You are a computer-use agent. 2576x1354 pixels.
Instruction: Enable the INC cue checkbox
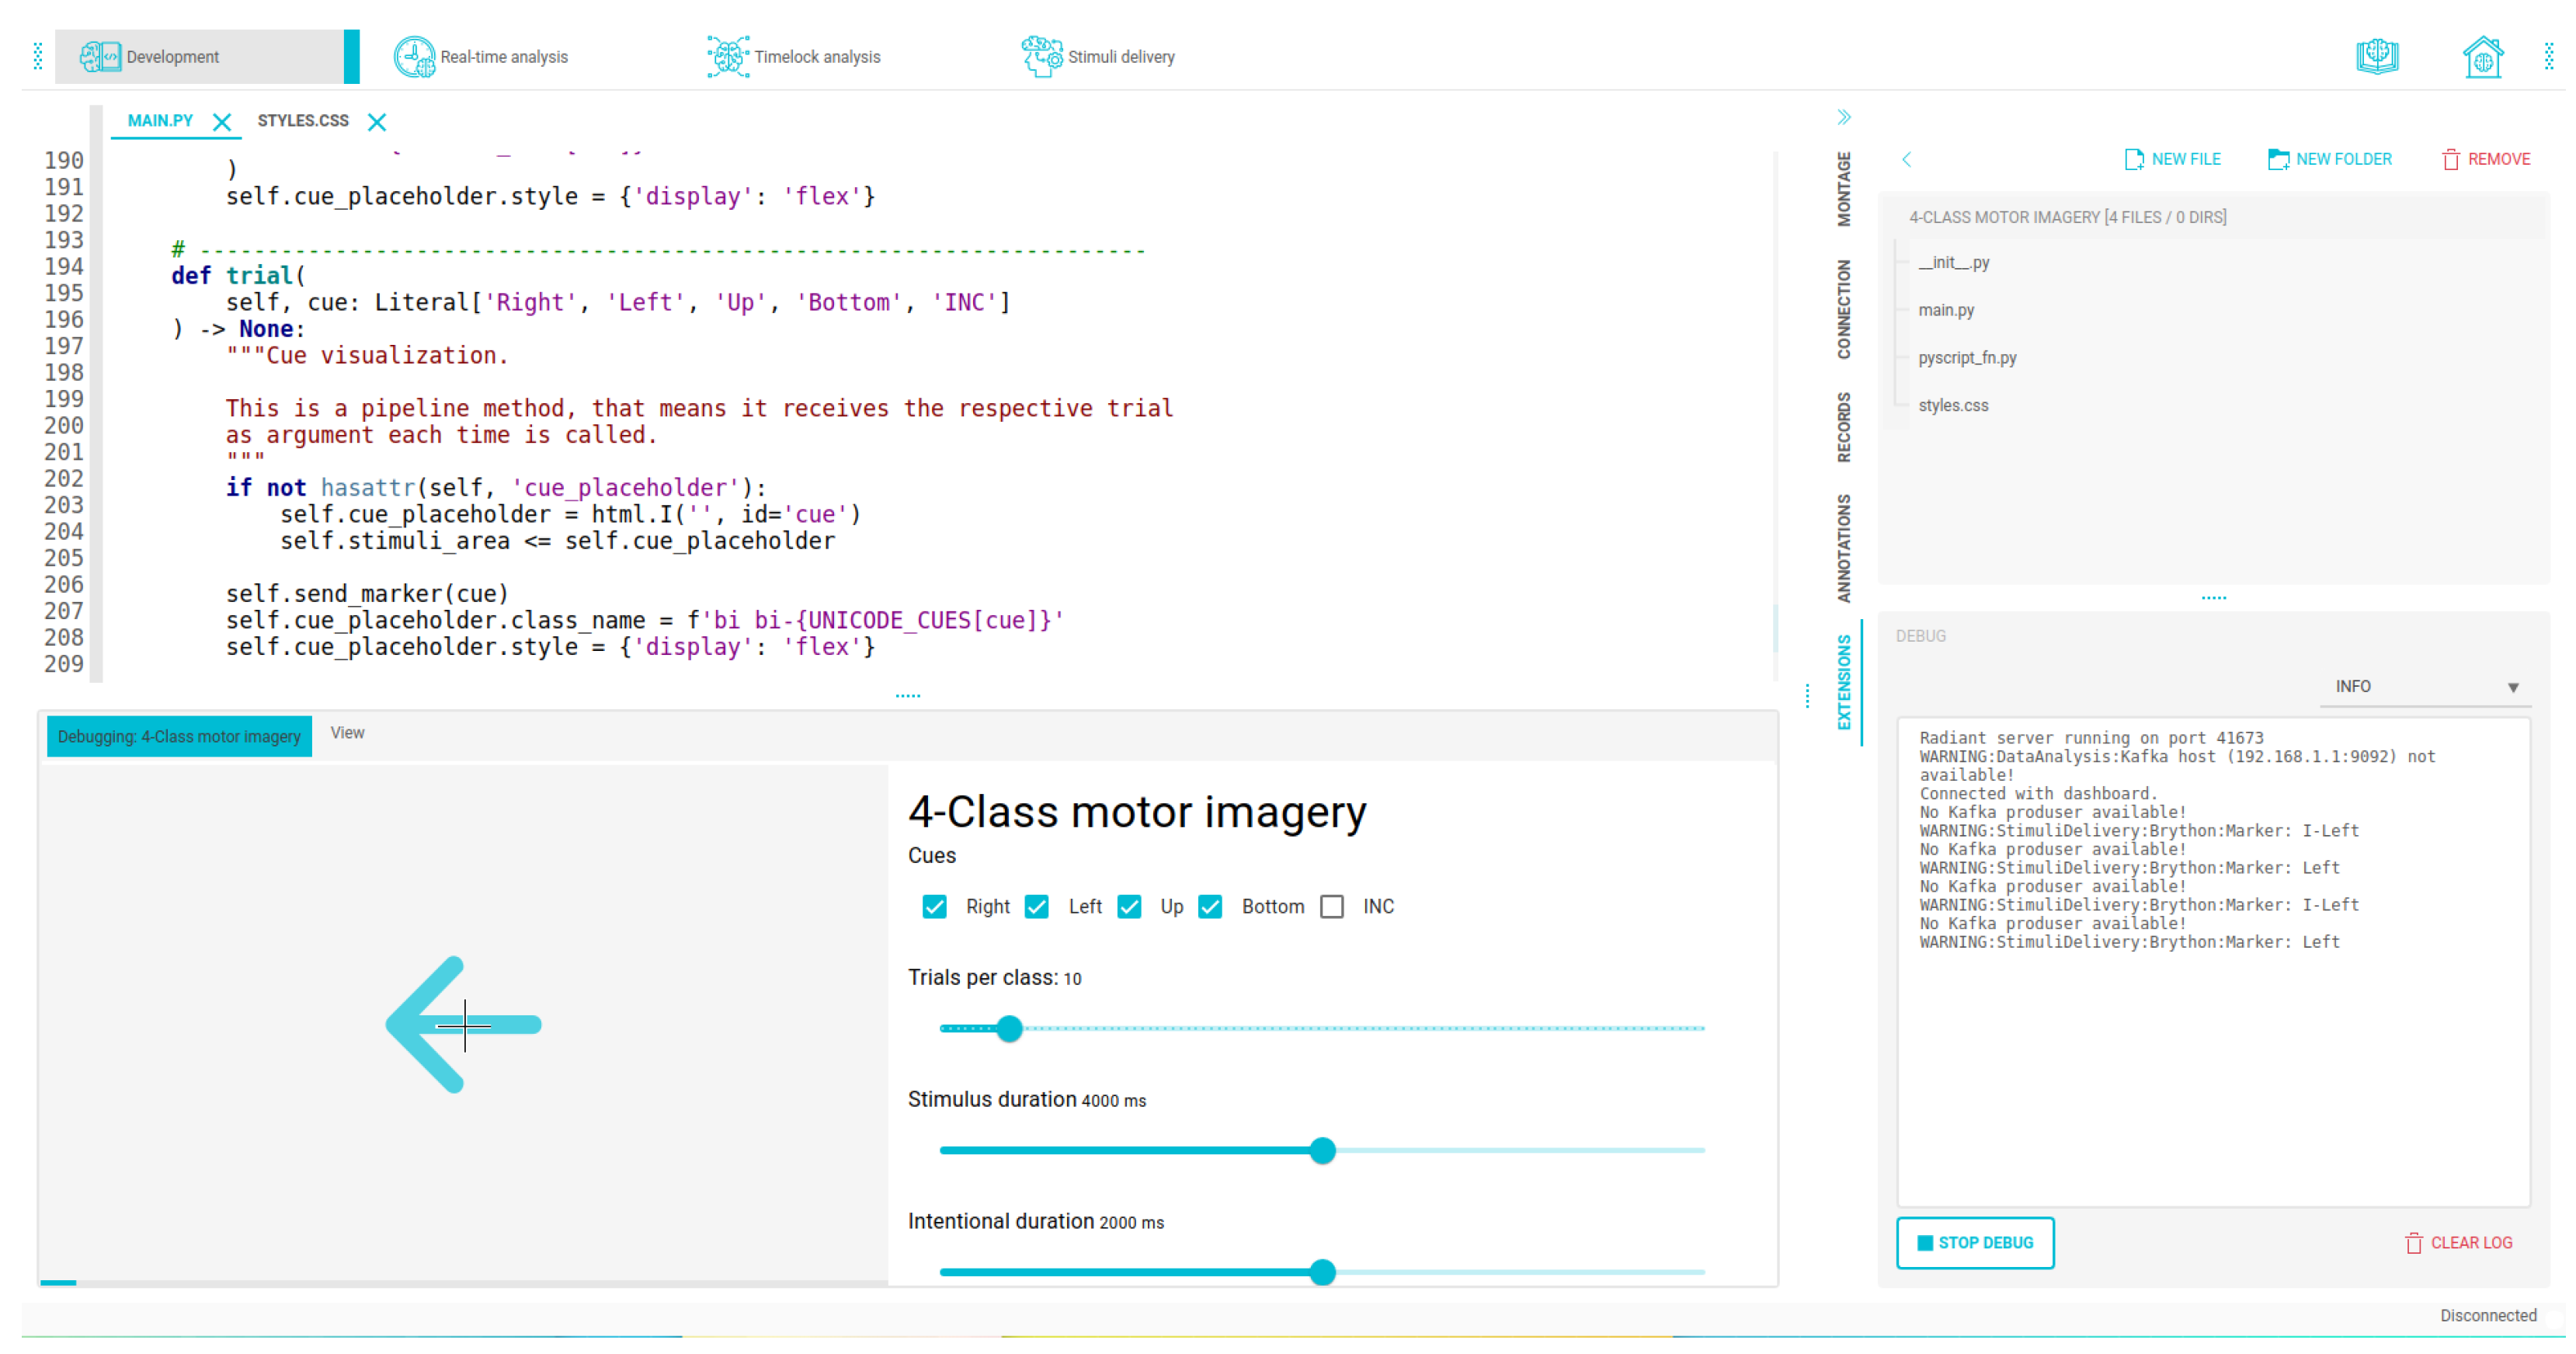pyautogui.click(x=1331, y=906)
